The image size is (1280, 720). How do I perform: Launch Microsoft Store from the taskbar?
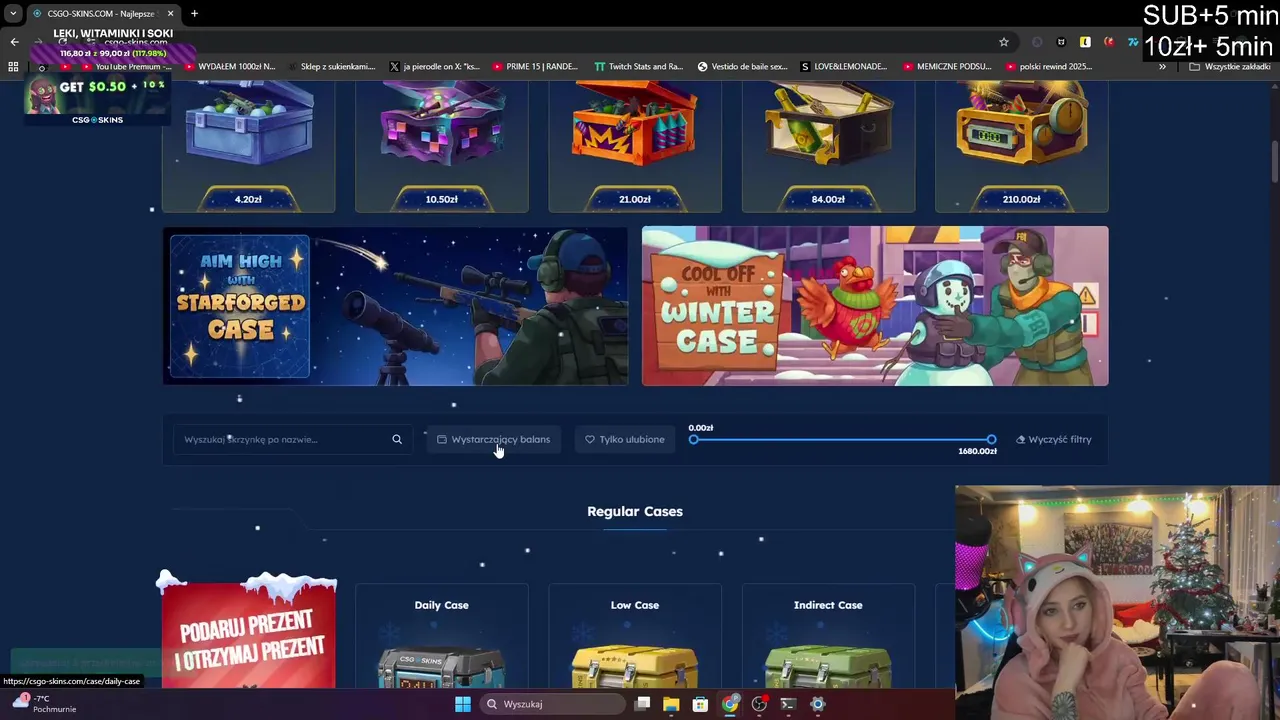[x=700, y=704]
